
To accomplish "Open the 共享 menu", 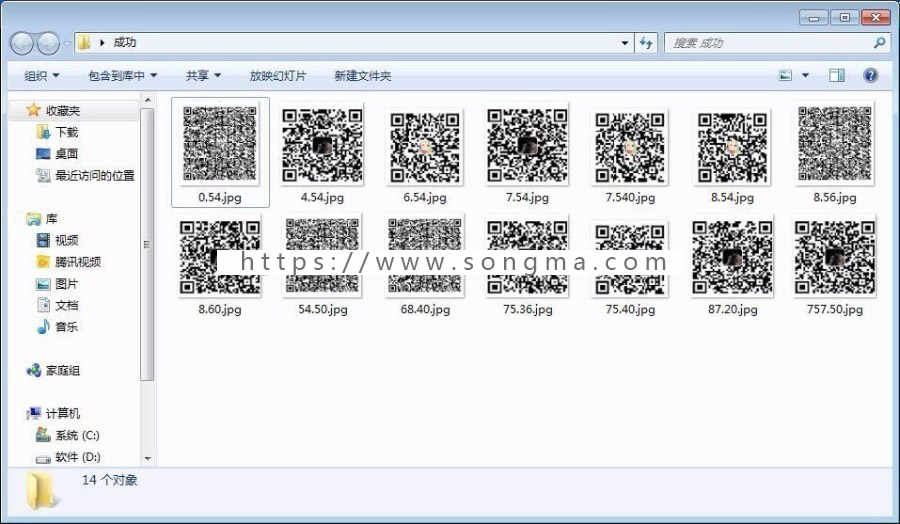I will (203, 76).
